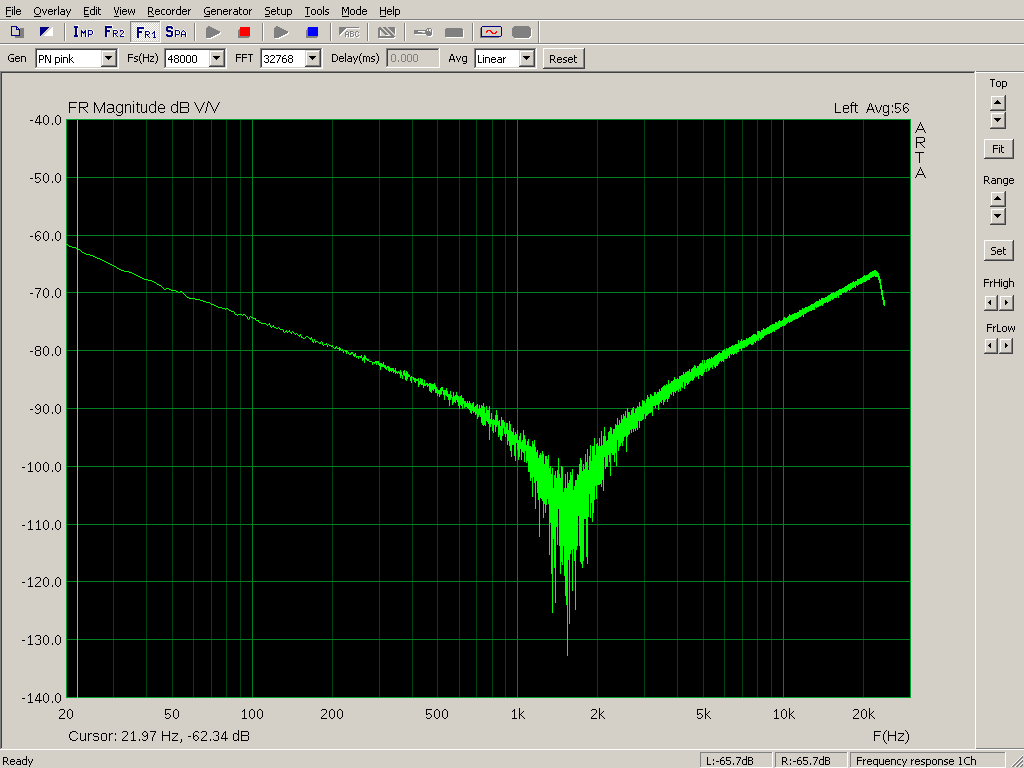Screen dimensions: 1024x768
Task: Click the second gray play arrow icon
Action: 281,32
